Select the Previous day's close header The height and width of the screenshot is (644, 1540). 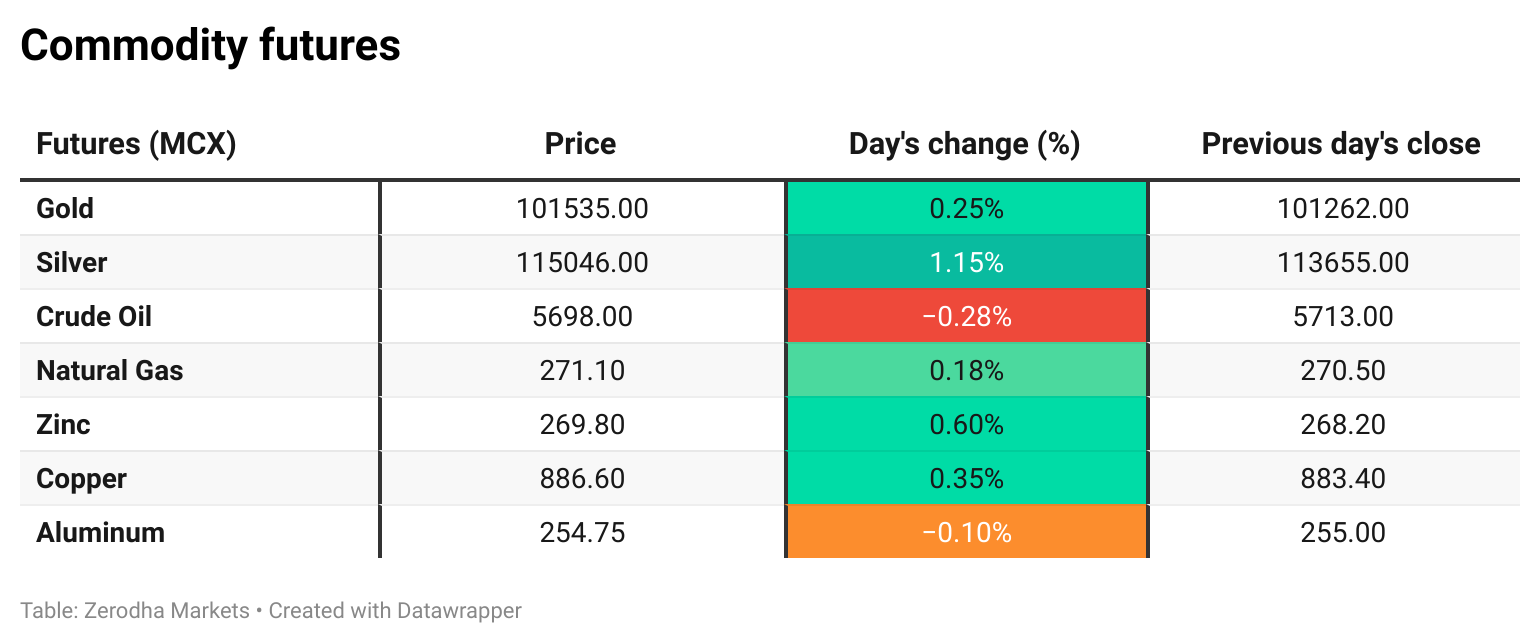point(1341,144)
